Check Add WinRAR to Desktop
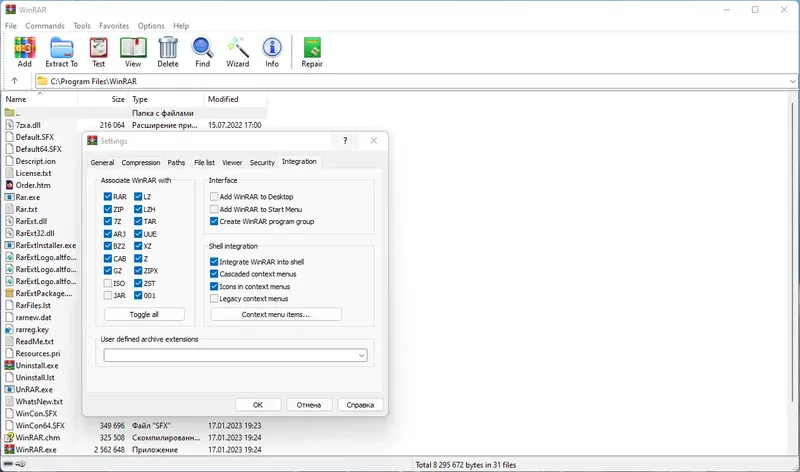This screenshot has height=472, width=800. [x=214, y=196]
